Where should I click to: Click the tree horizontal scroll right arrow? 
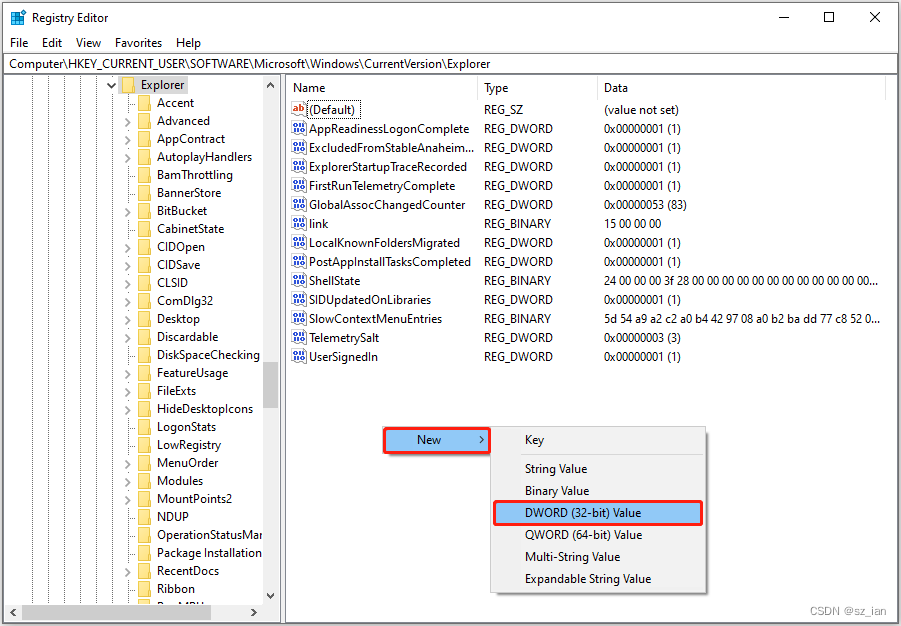(254, 612)
